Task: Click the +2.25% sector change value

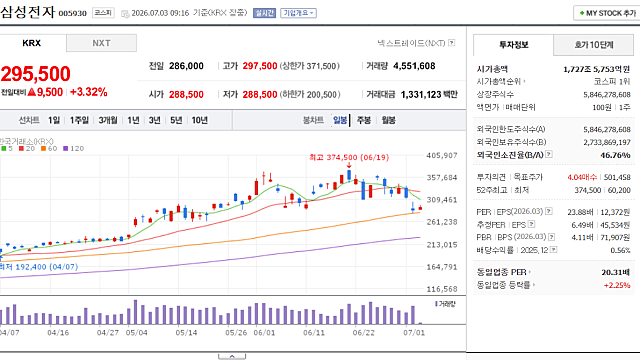Action: tap(617, 285)
